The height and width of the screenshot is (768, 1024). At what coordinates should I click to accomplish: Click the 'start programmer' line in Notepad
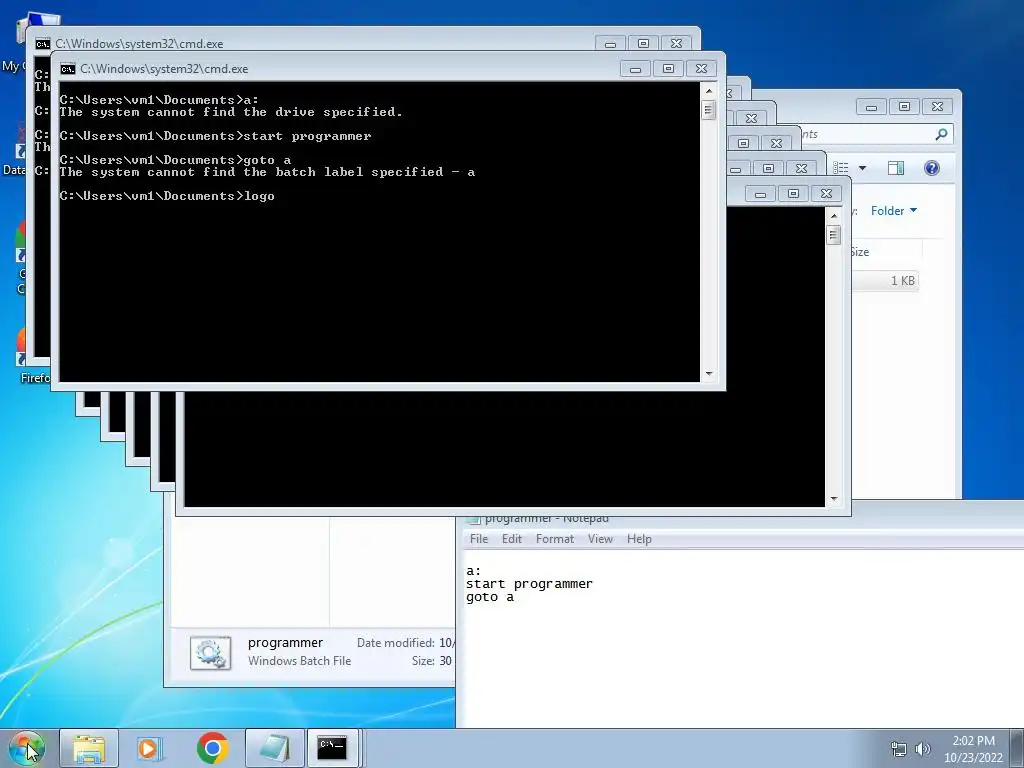tap(529, 584)
